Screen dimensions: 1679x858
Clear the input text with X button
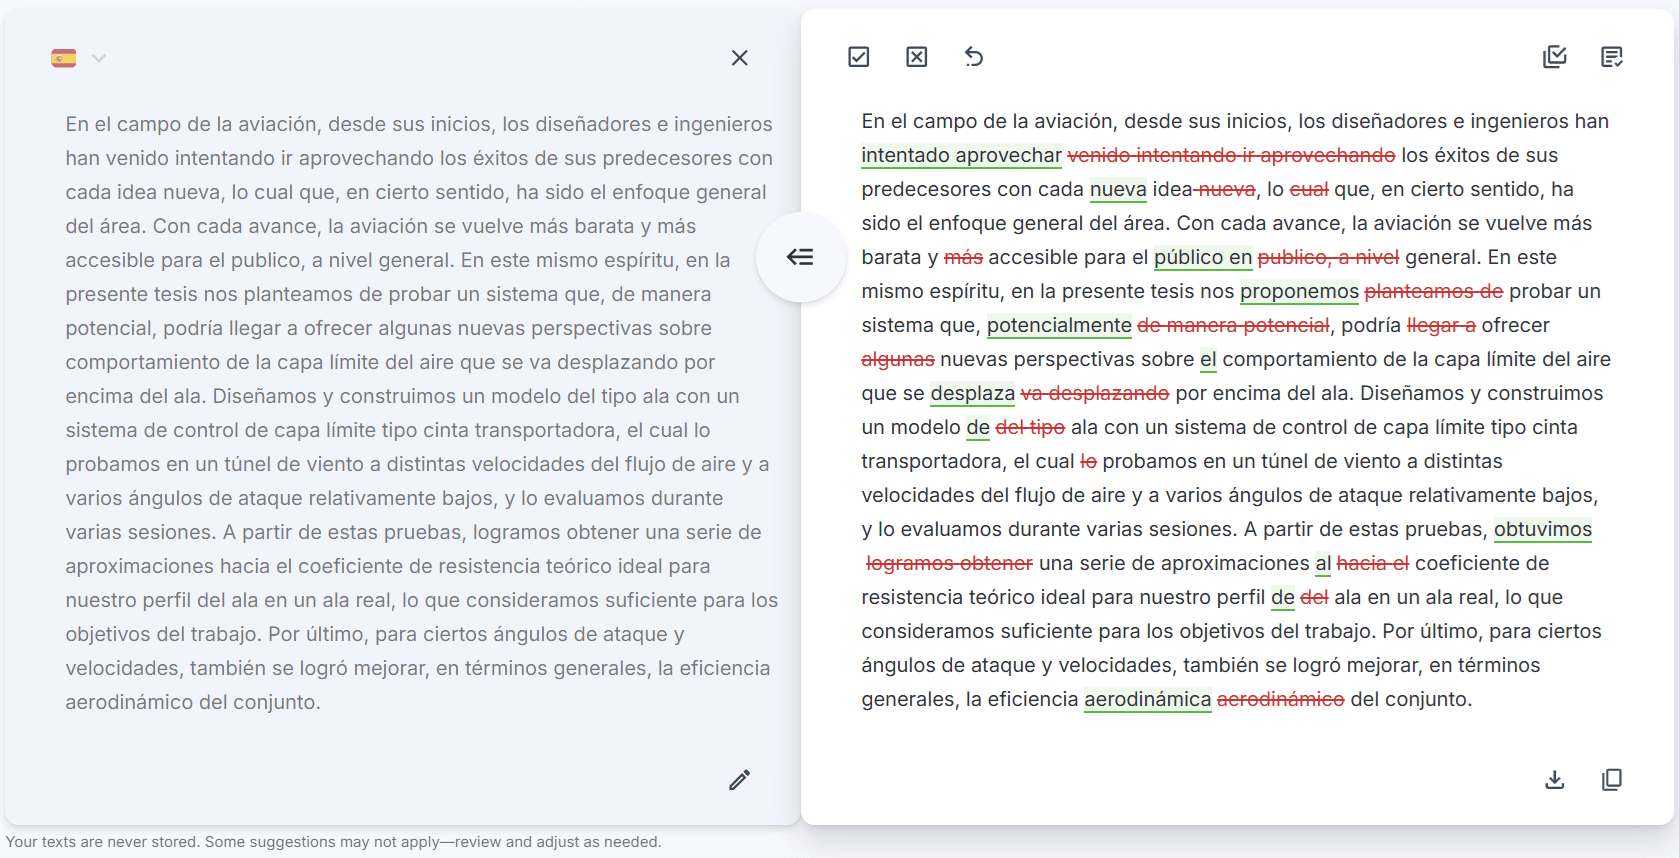[739, 58]
